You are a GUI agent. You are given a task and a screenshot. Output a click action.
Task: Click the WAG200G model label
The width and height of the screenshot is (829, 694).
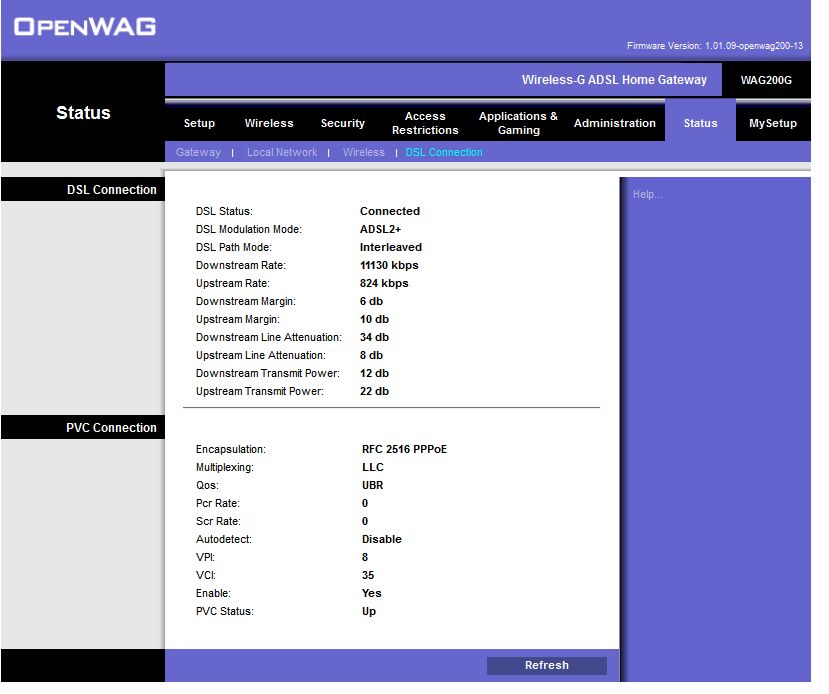tap(766, 80)
